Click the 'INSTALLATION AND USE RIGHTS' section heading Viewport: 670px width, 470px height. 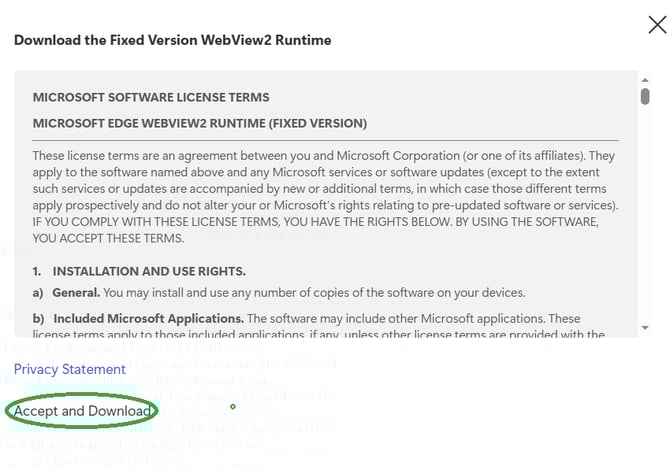click(149, 271)
